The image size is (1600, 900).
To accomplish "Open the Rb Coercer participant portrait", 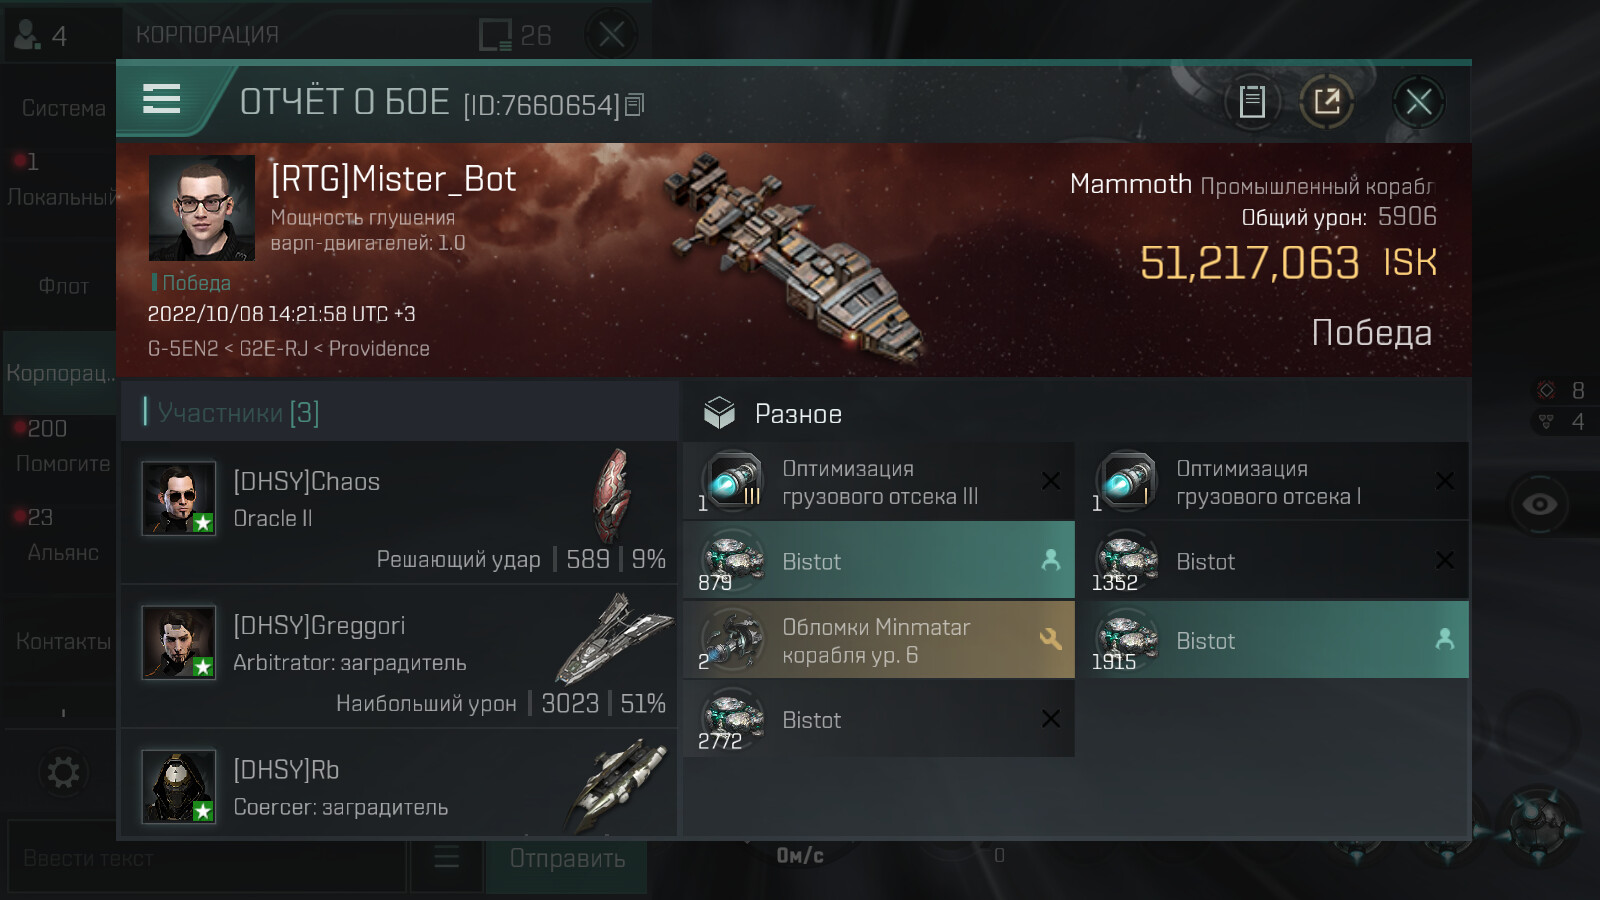I will pyautogui.click(x=179, y=786).
